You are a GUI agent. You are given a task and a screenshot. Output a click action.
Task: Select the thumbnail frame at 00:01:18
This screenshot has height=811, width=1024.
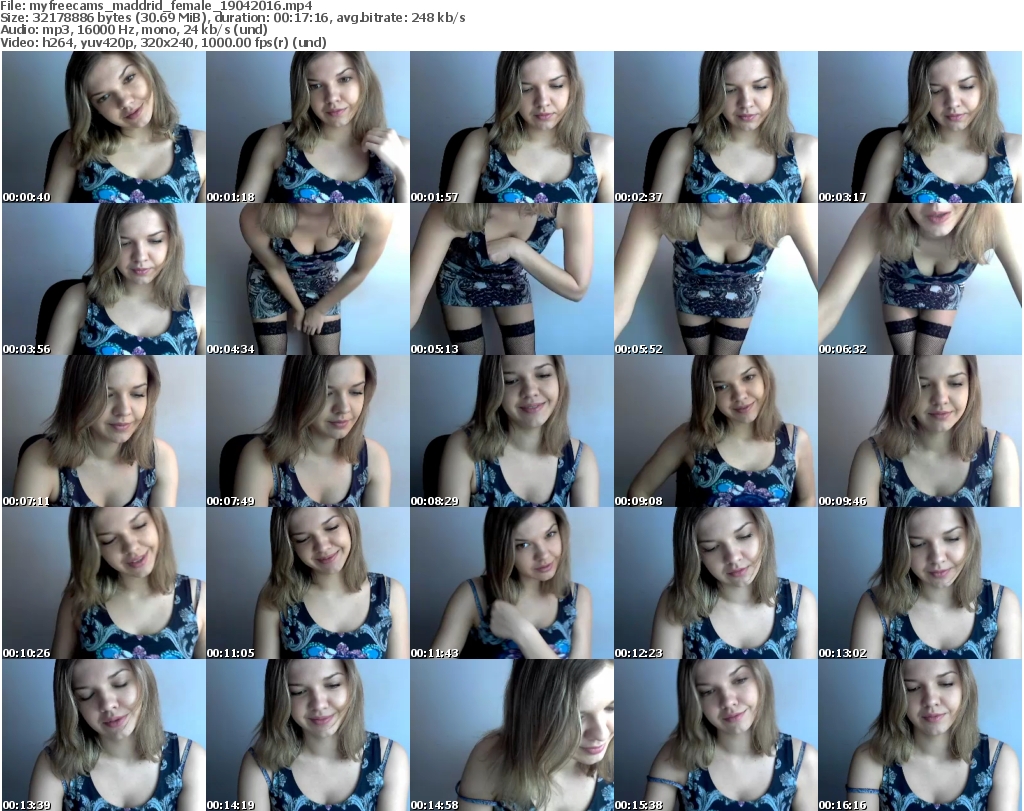click(x=308, y=127)
